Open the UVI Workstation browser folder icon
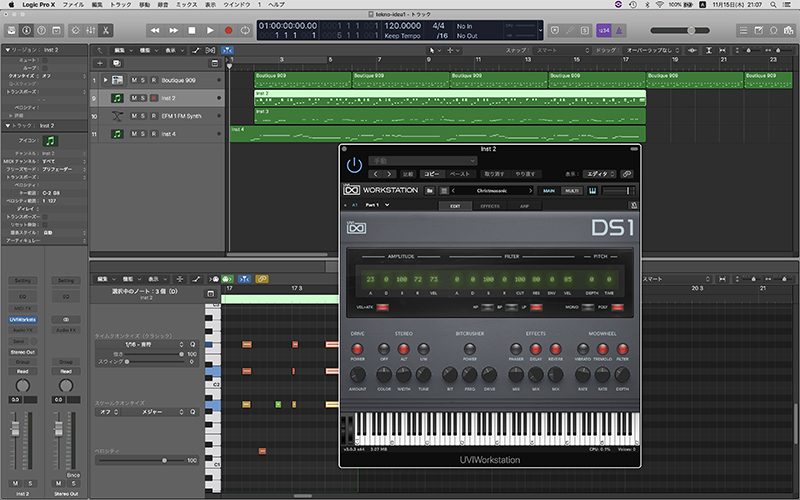800x500 pixels. coord(430,191)
